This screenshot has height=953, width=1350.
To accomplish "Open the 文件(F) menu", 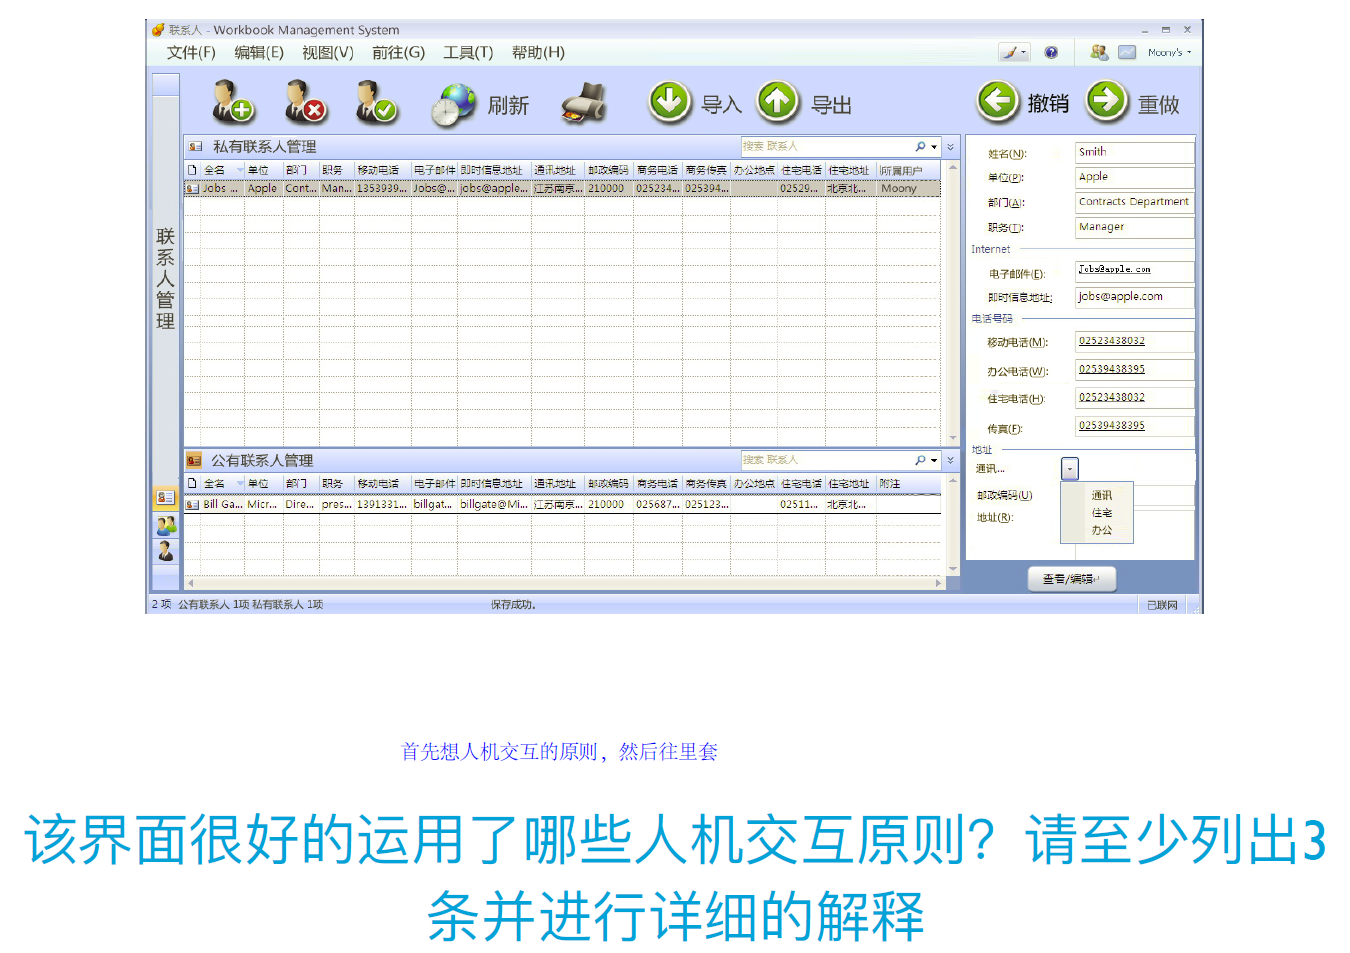I will [x=191, y=52].
